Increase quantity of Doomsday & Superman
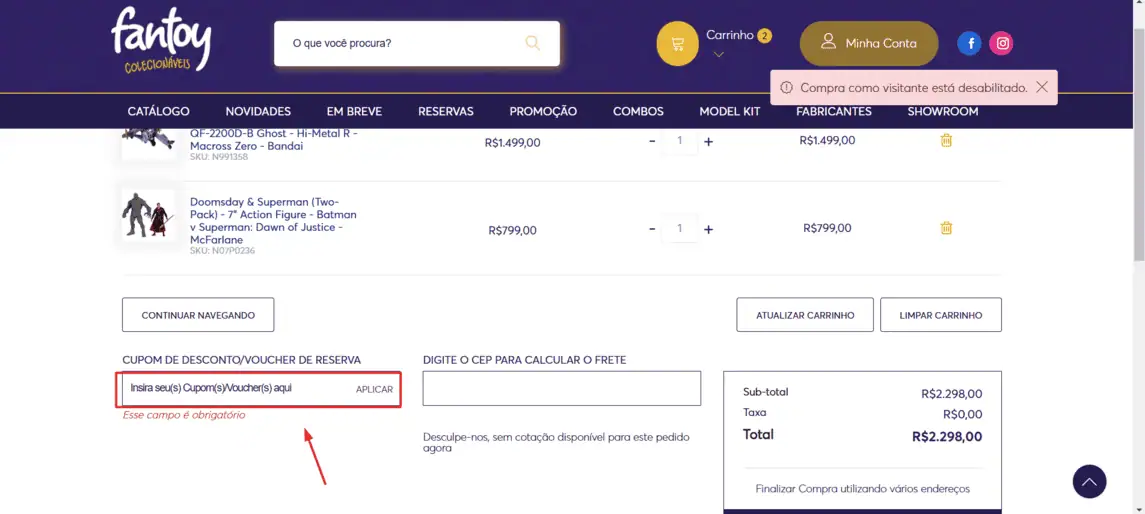The height and width of the screenshot is (514, 1145). pyautogui.click(x=708, y=229)
